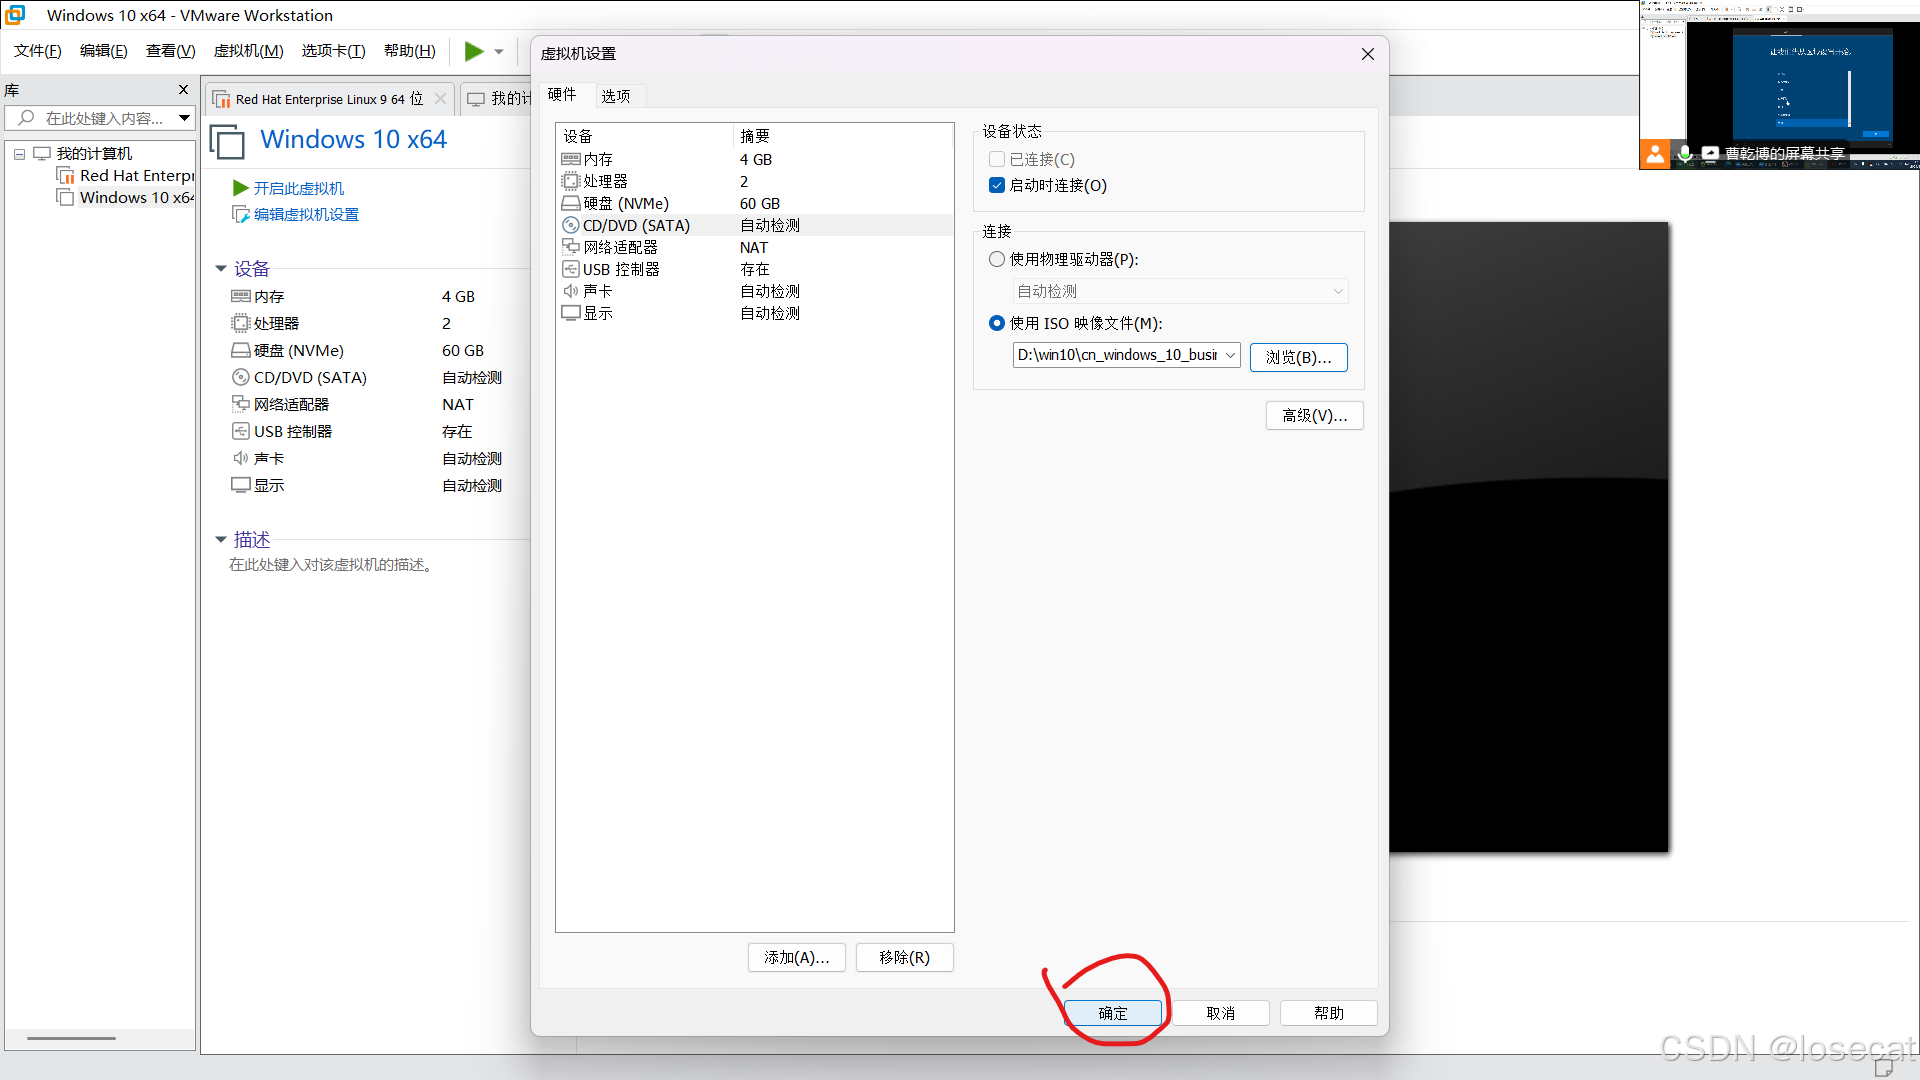
Task: Open 编辑(E) menu
Action: (x=104, y=51)
